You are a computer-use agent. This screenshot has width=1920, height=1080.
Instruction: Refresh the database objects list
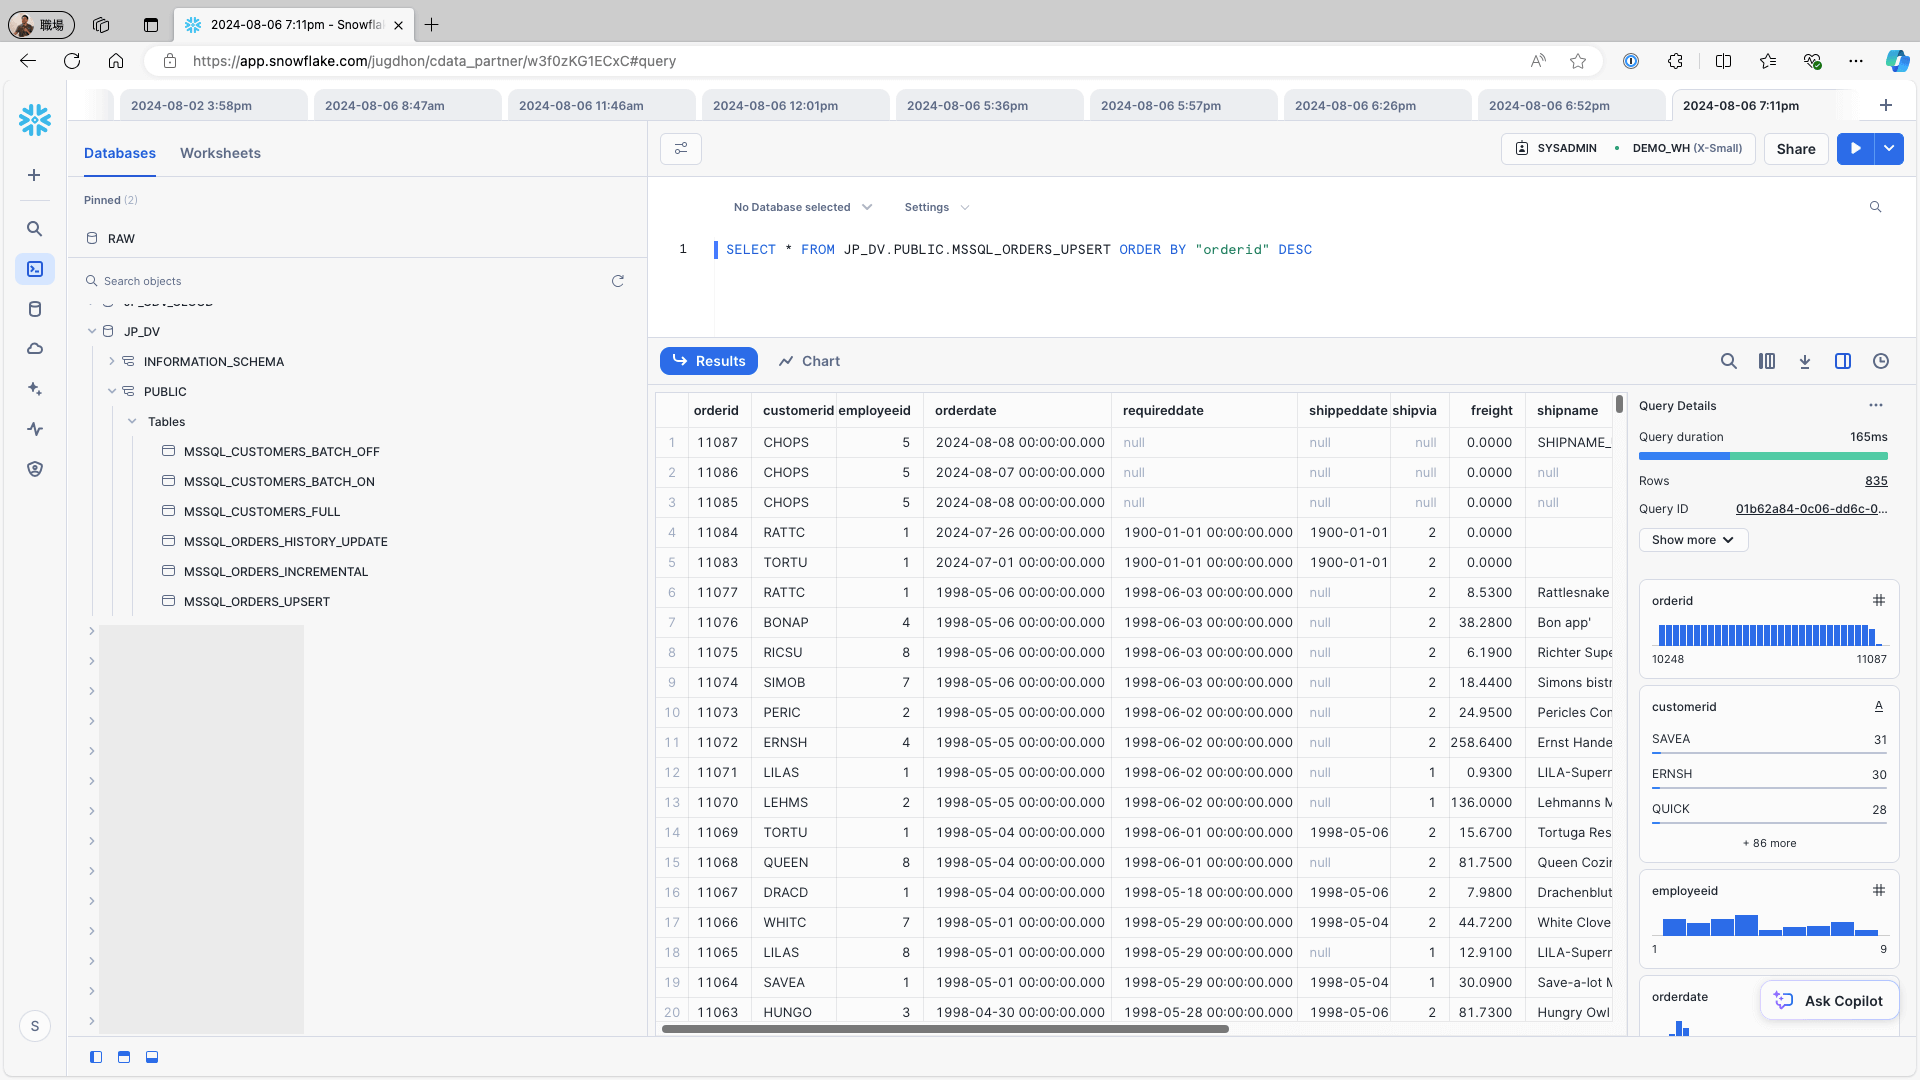pos(618,281)
